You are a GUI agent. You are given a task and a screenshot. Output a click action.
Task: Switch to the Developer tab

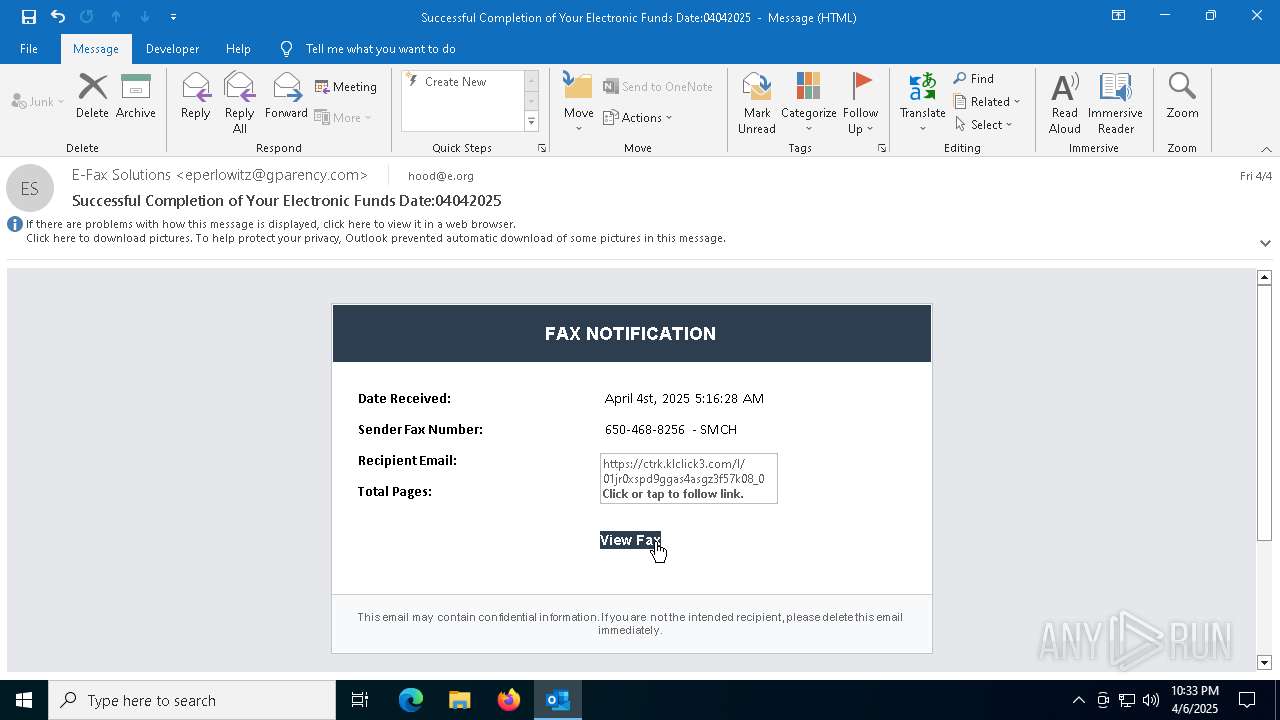(x=172, y=49)
